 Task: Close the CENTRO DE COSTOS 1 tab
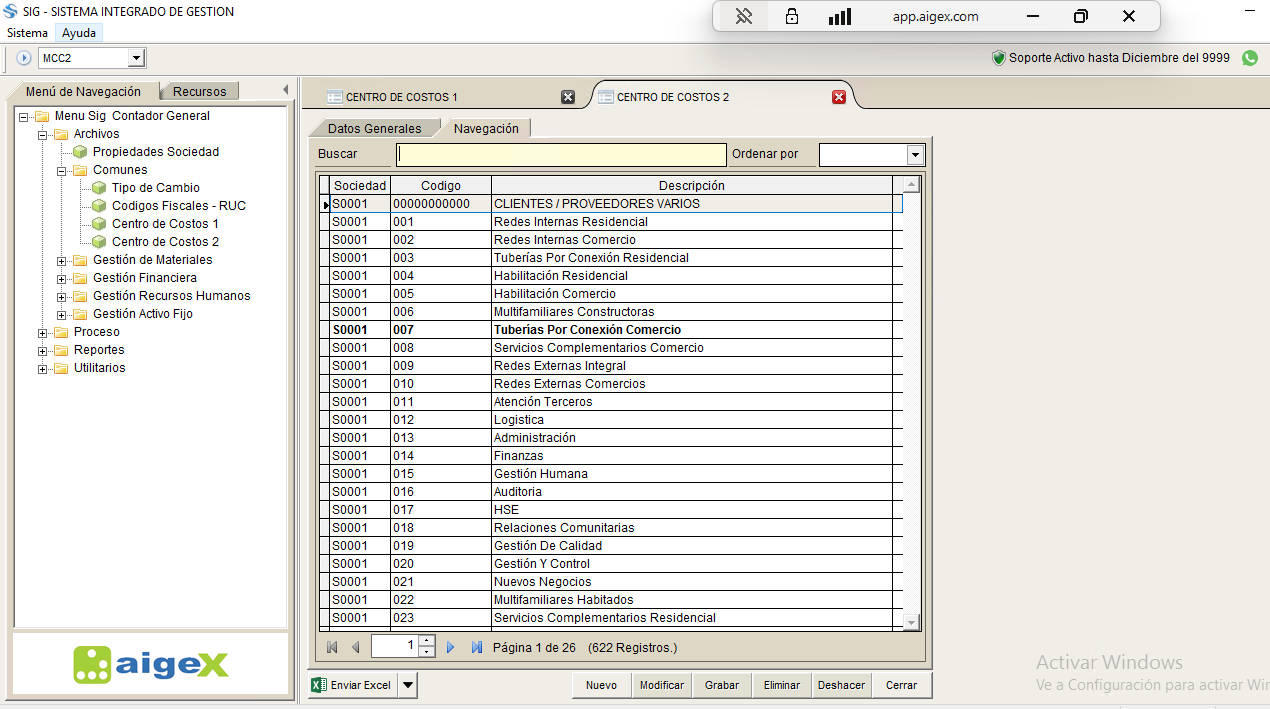(568, 97)
